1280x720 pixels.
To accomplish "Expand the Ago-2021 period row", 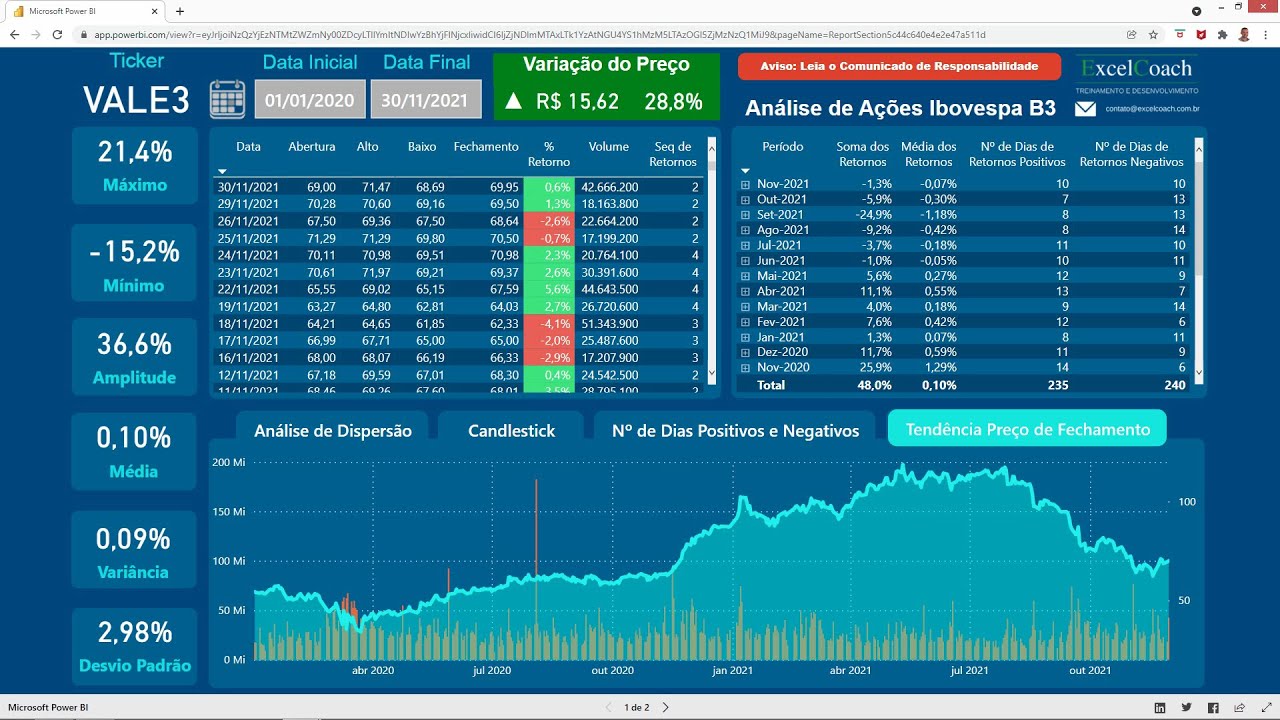I will click(x=745, y=230).
